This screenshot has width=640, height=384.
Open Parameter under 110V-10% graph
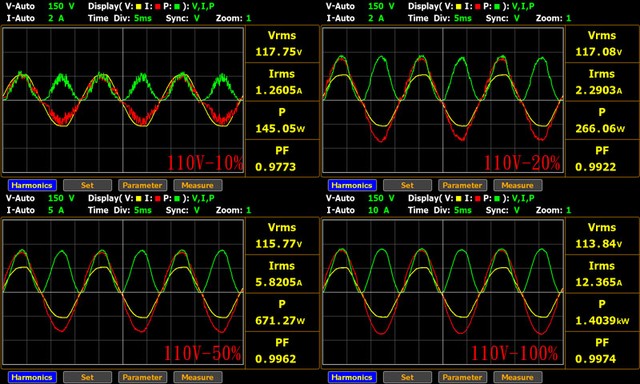point(142,185)
